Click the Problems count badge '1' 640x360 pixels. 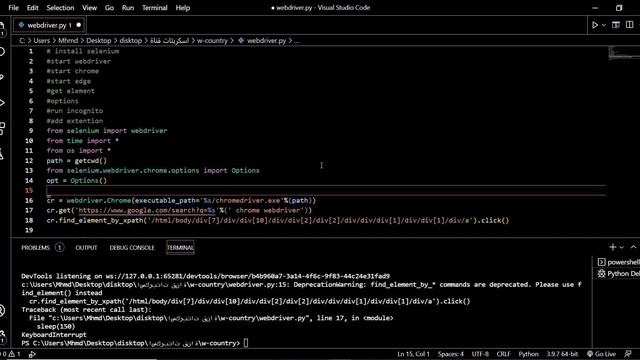[60, 248]
